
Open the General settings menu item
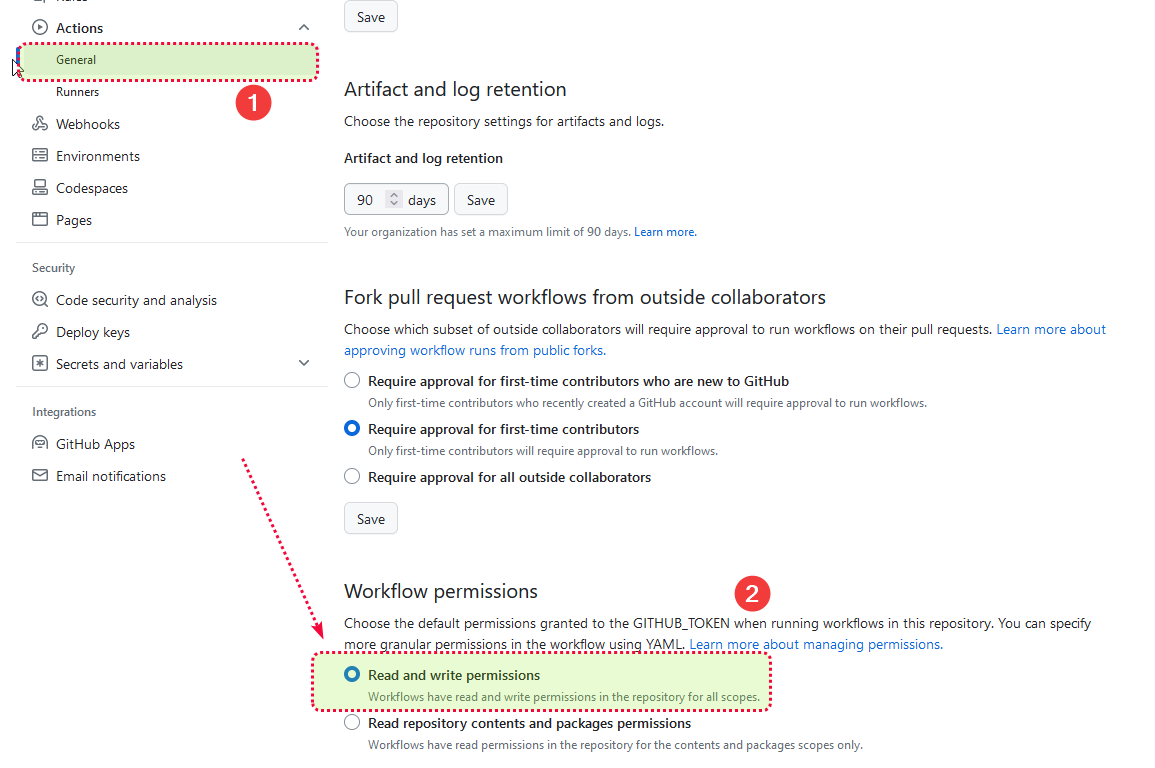coord(76,60)
